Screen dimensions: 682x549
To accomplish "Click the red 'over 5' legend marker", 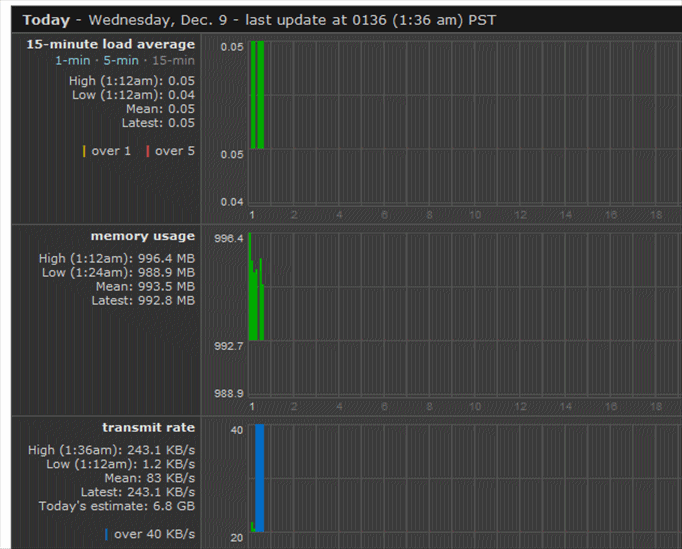I will [x=147, y=151].
